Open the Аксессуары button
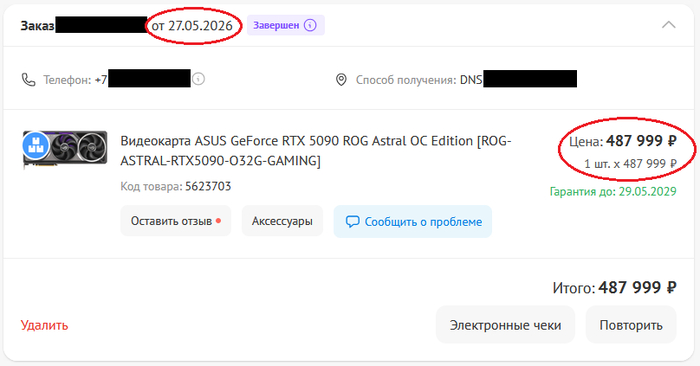 point(282,221)
